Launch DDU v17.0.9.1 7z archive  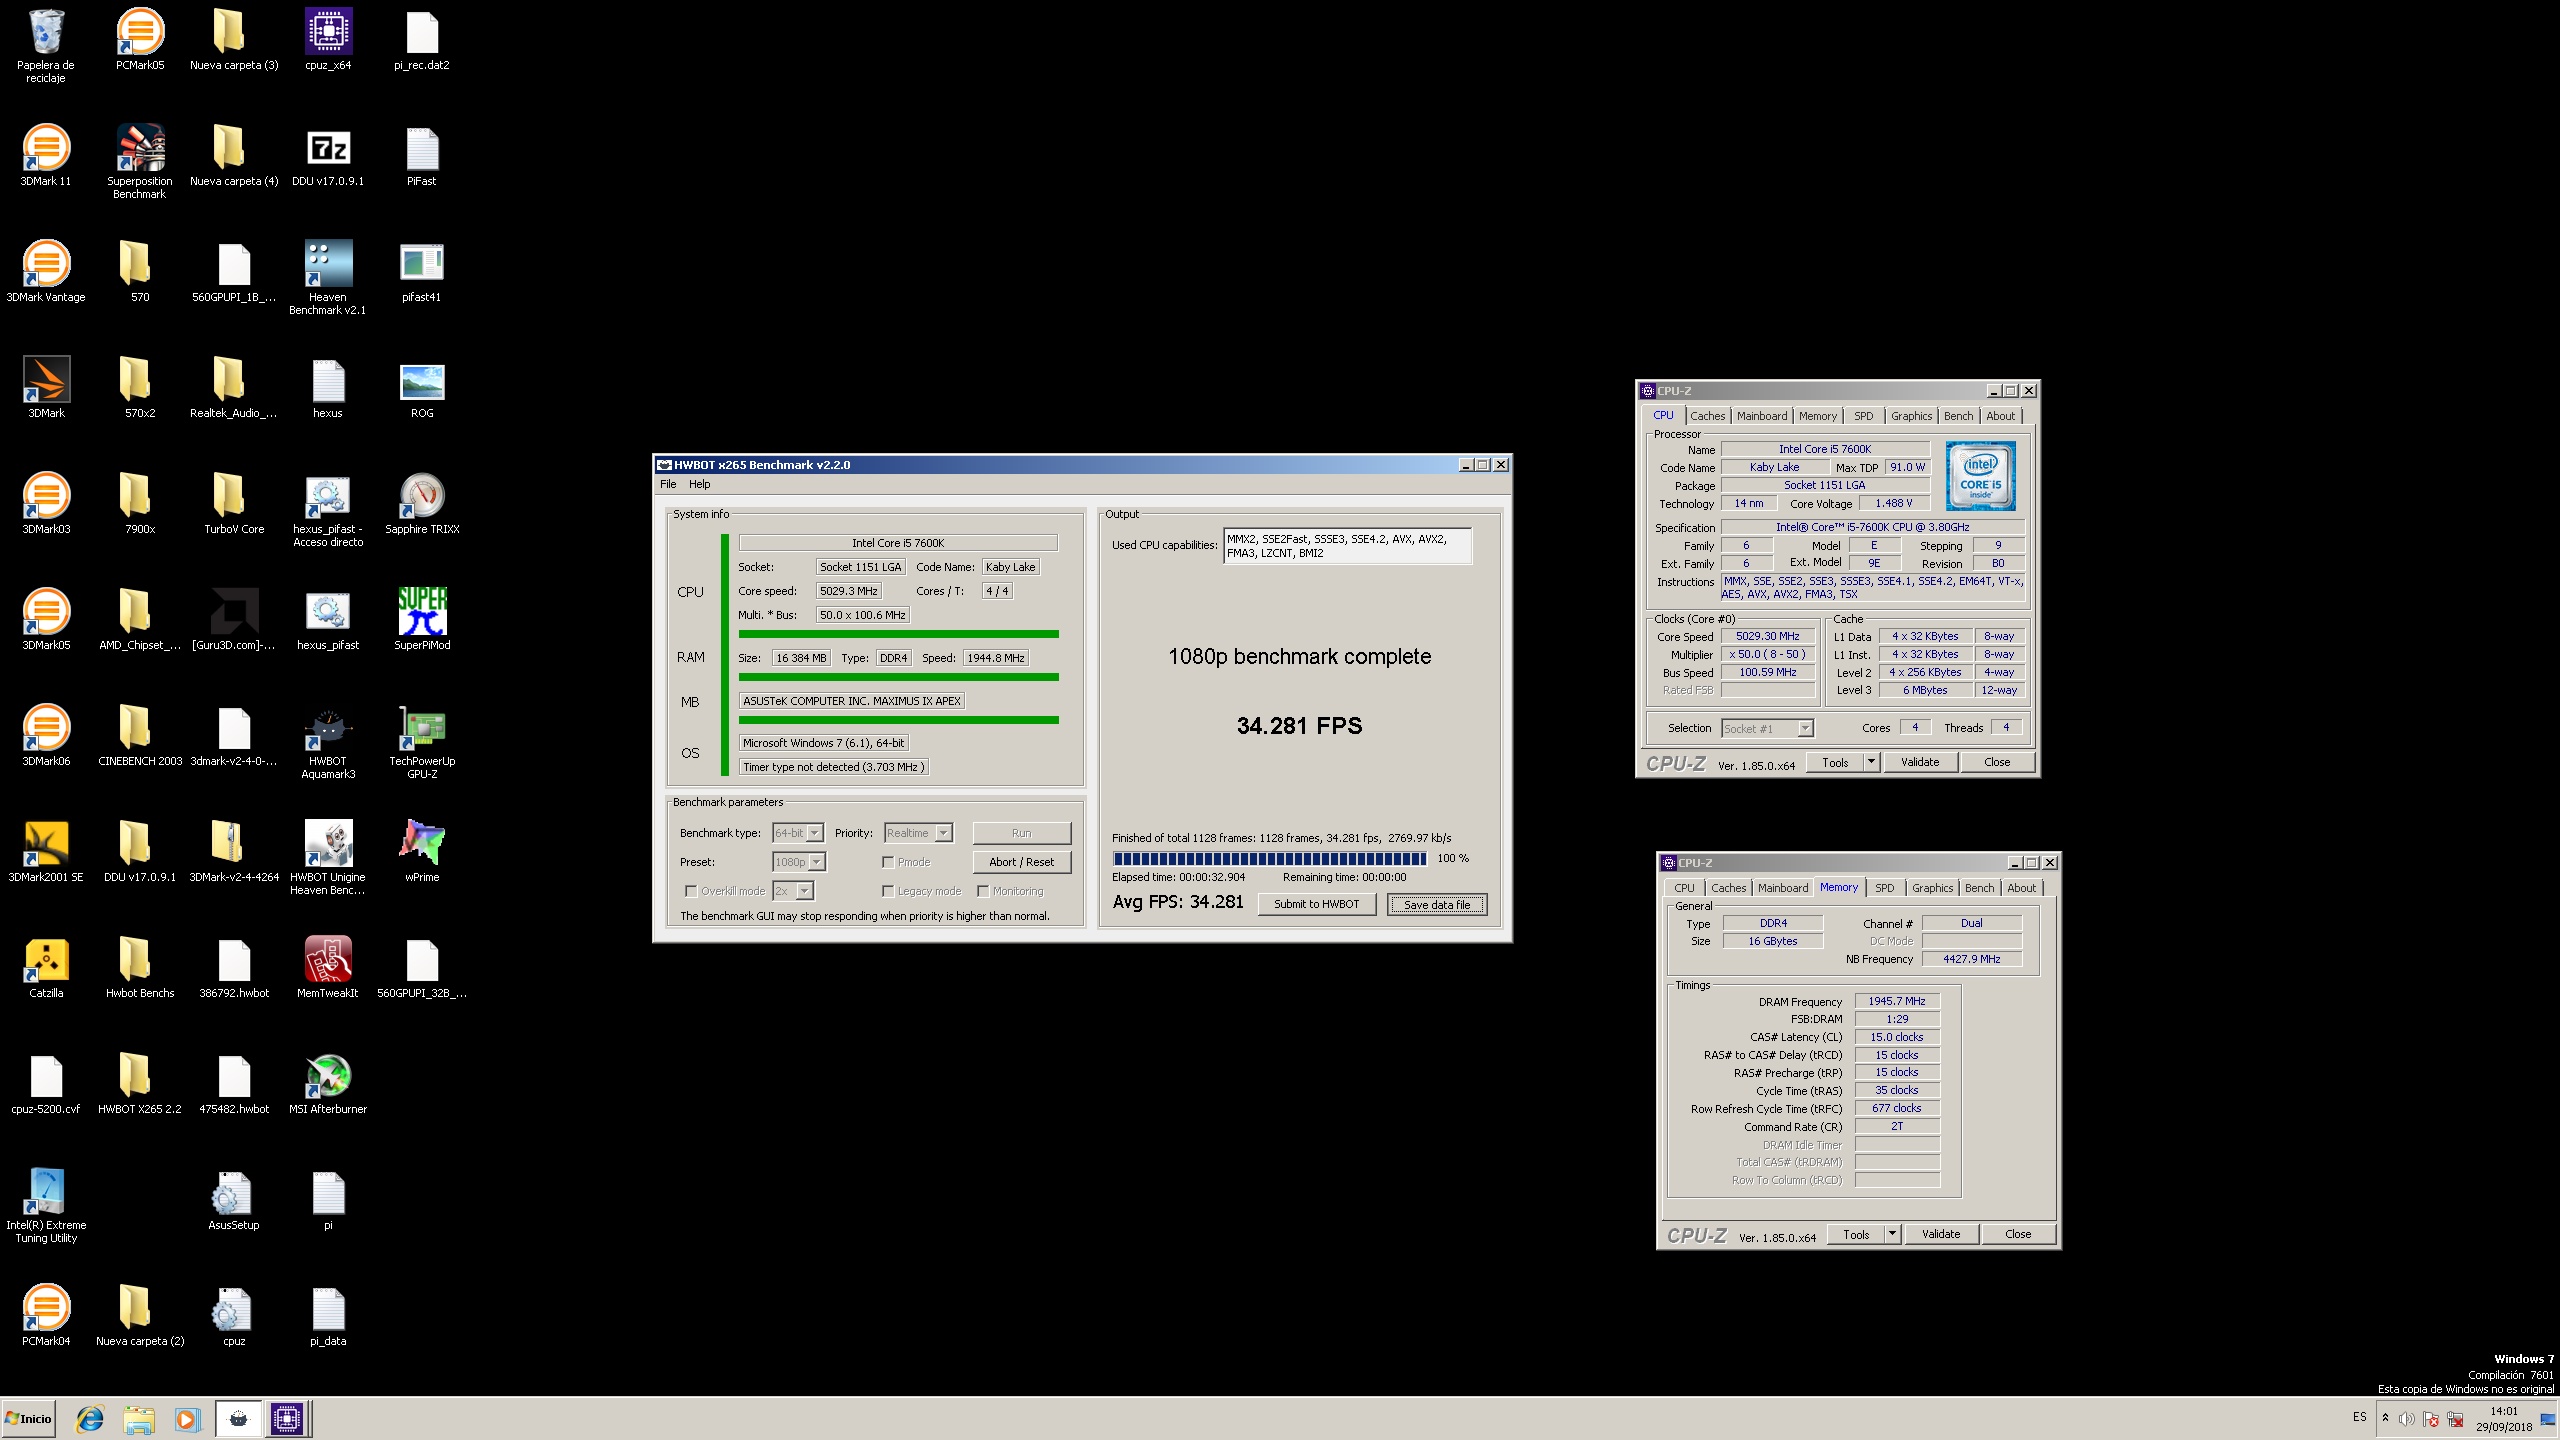(328, 156)
